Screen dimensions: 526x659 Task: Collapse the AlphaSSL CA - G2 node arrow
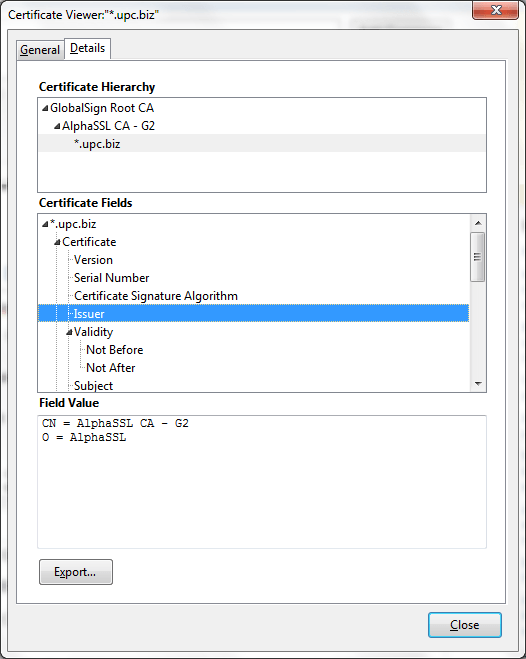point(57,126)
